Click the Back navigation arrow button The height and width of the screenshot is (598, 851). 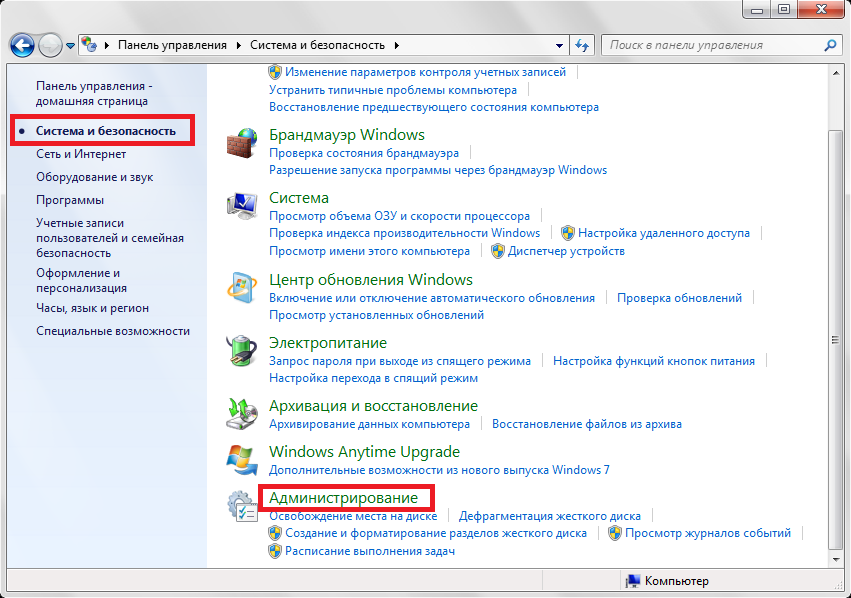pos(22,46)
